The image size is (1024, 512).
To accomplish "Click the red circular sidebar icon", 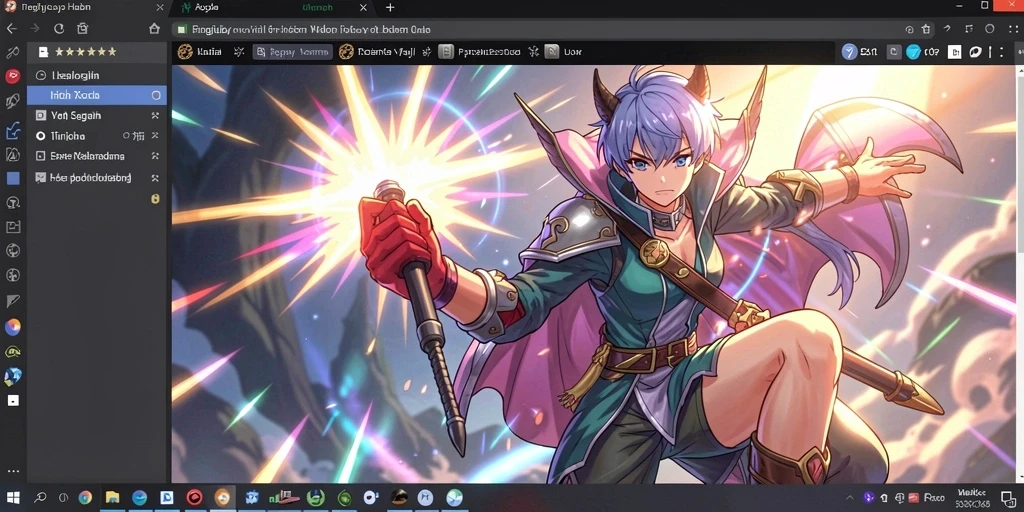I will pos(12,76).
